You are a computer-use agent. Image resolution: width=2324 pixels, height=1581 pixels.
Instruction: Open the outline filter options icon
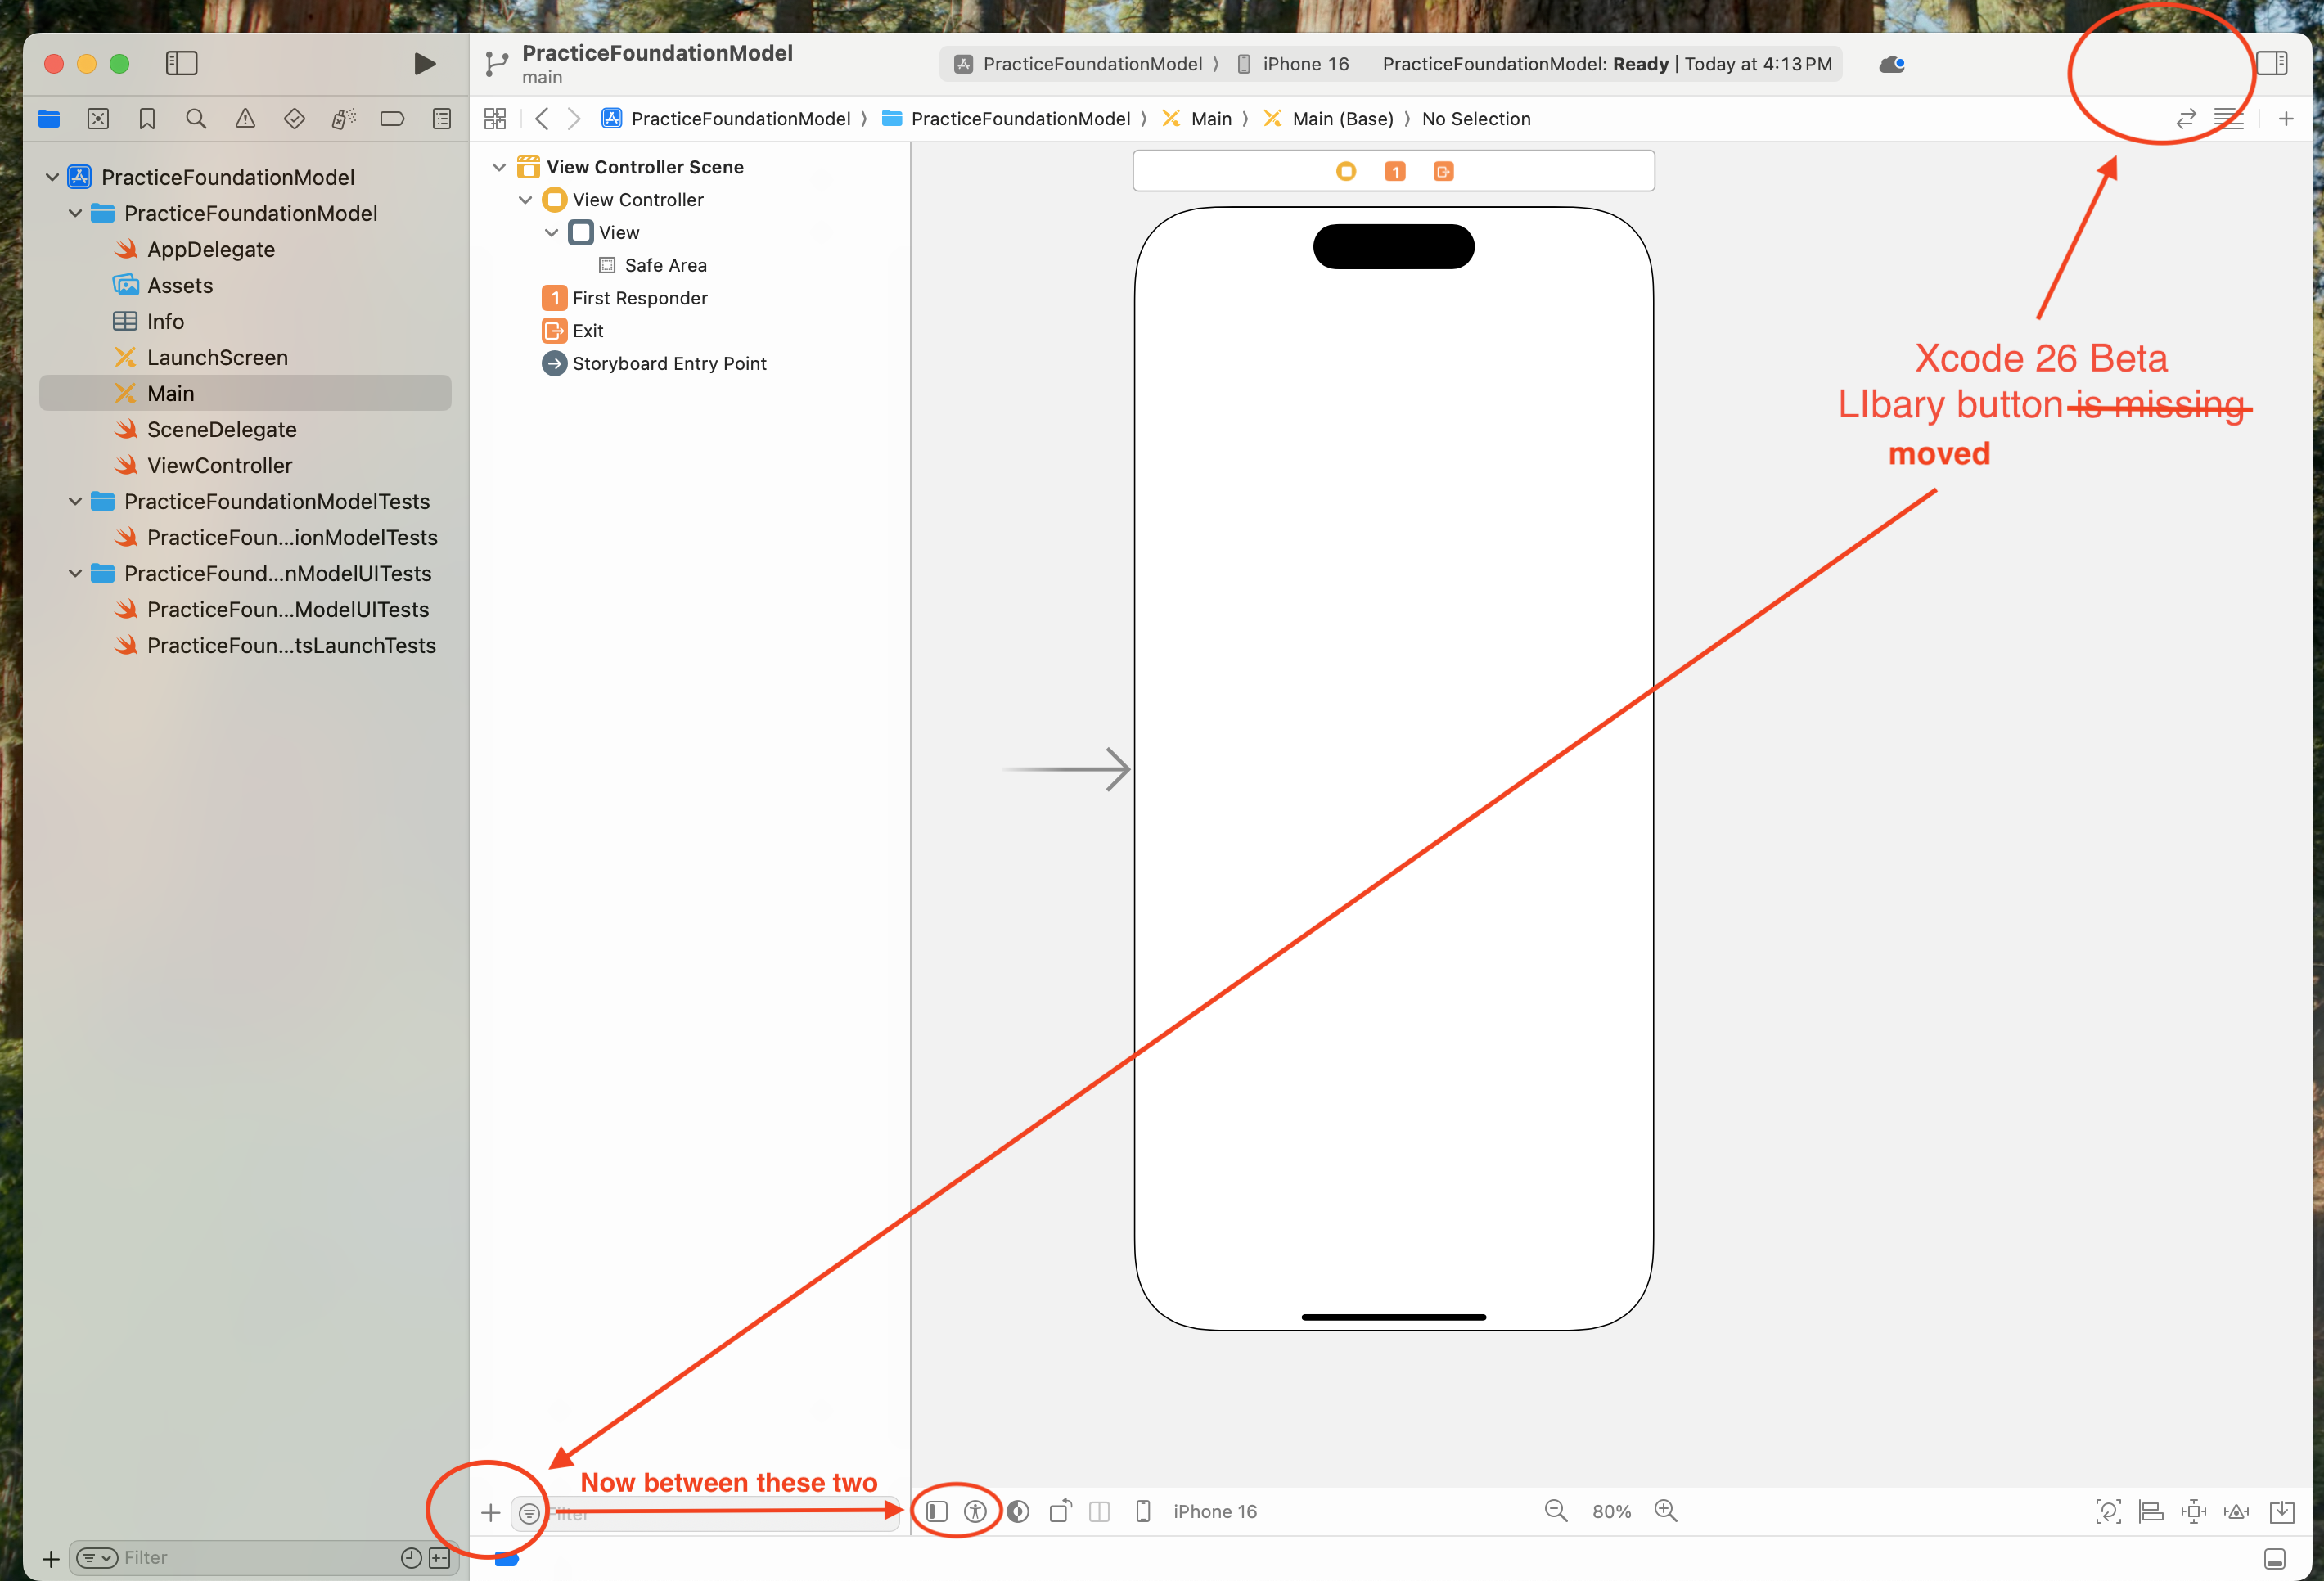[x=529, y=1513]
